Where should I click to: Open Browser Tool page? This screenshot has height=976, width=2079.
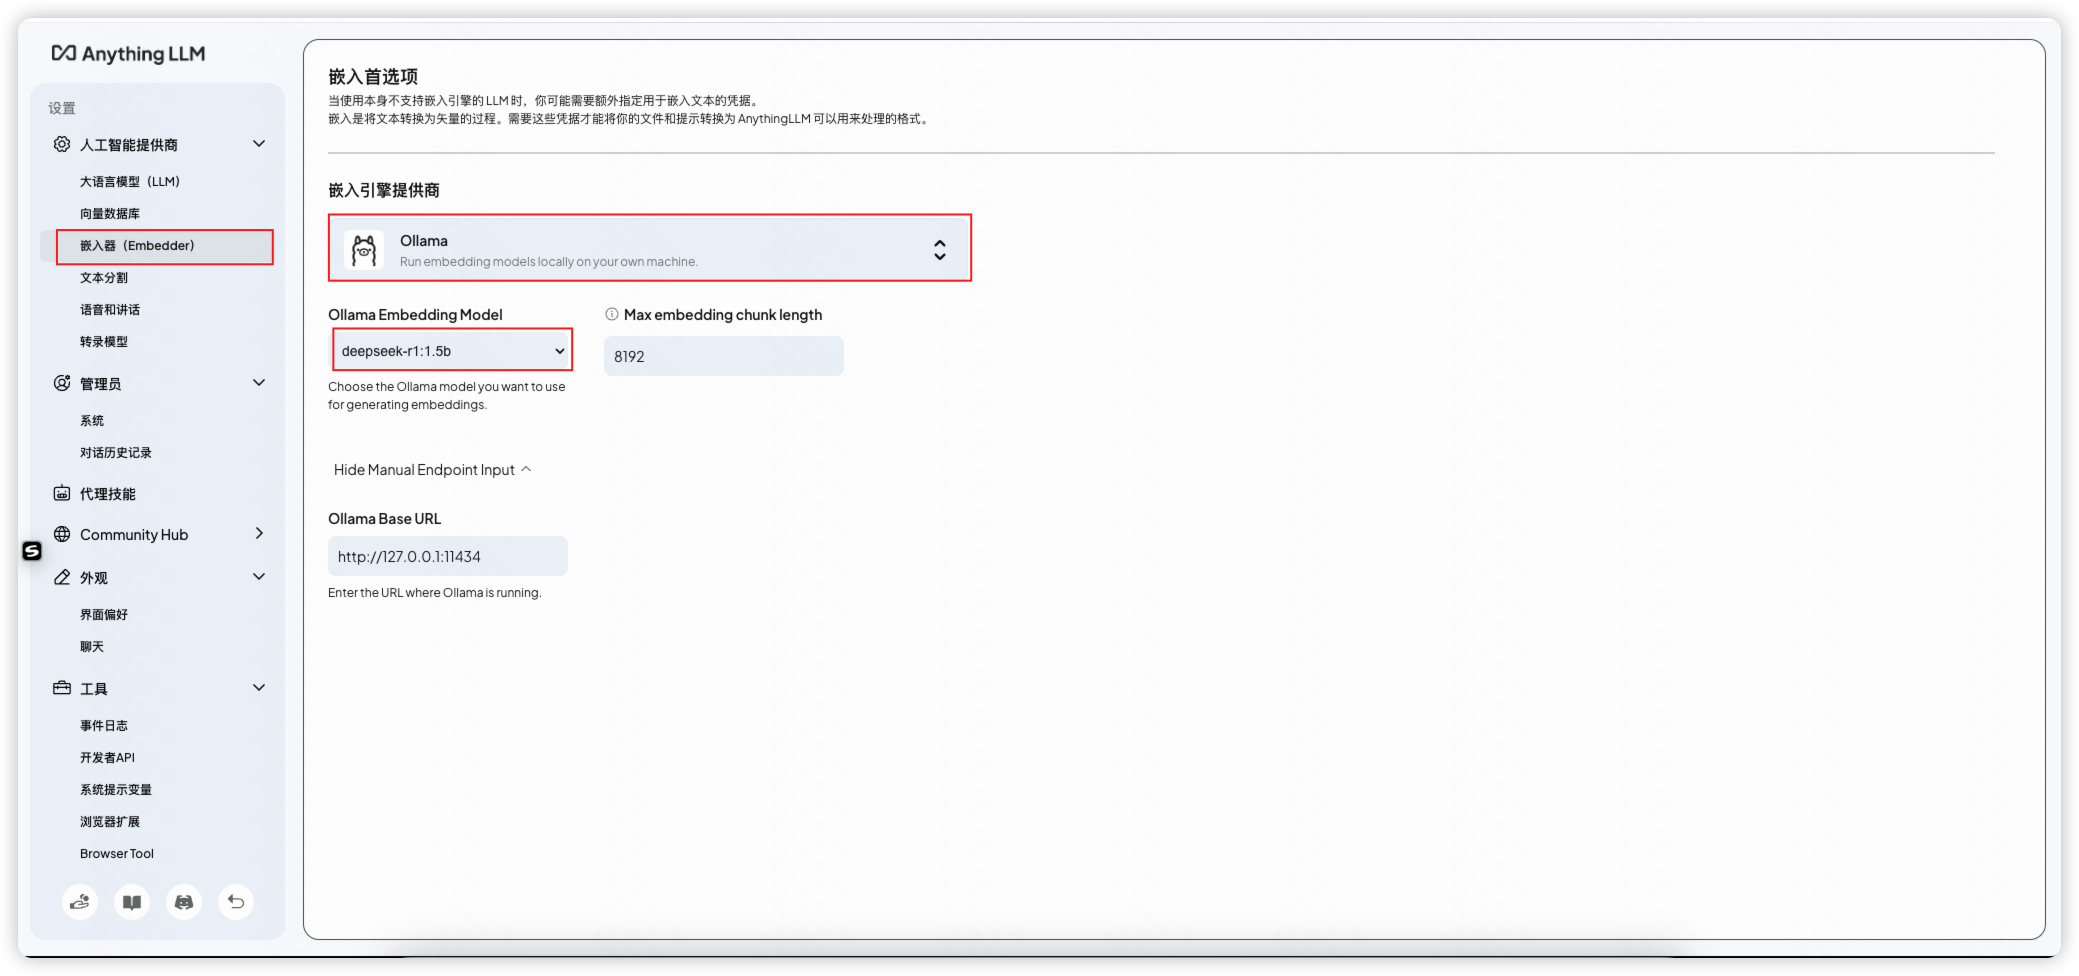pos(117,854)
